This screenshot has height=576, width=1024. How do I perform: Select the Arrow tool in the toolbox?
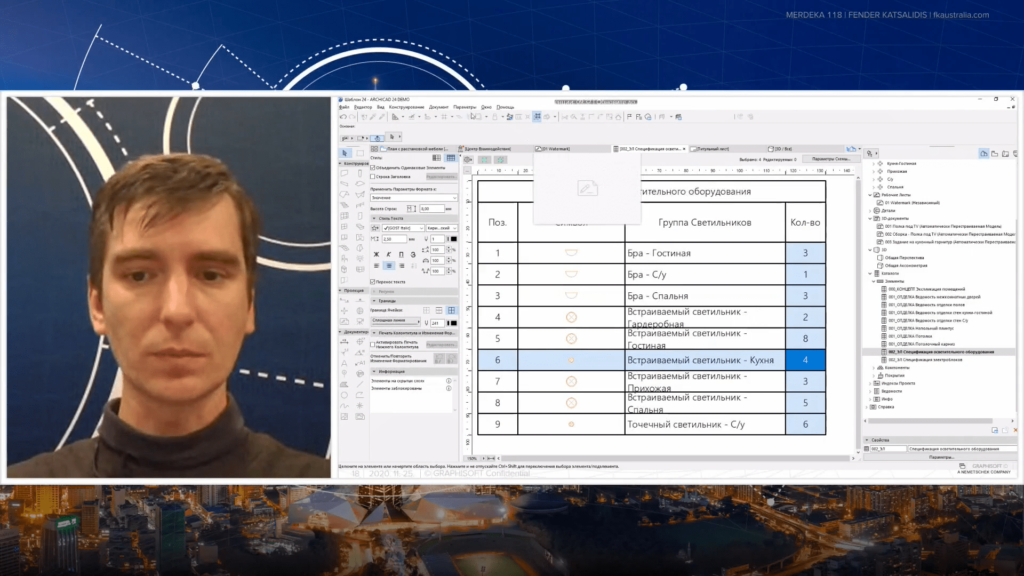[x=345, y=153]
